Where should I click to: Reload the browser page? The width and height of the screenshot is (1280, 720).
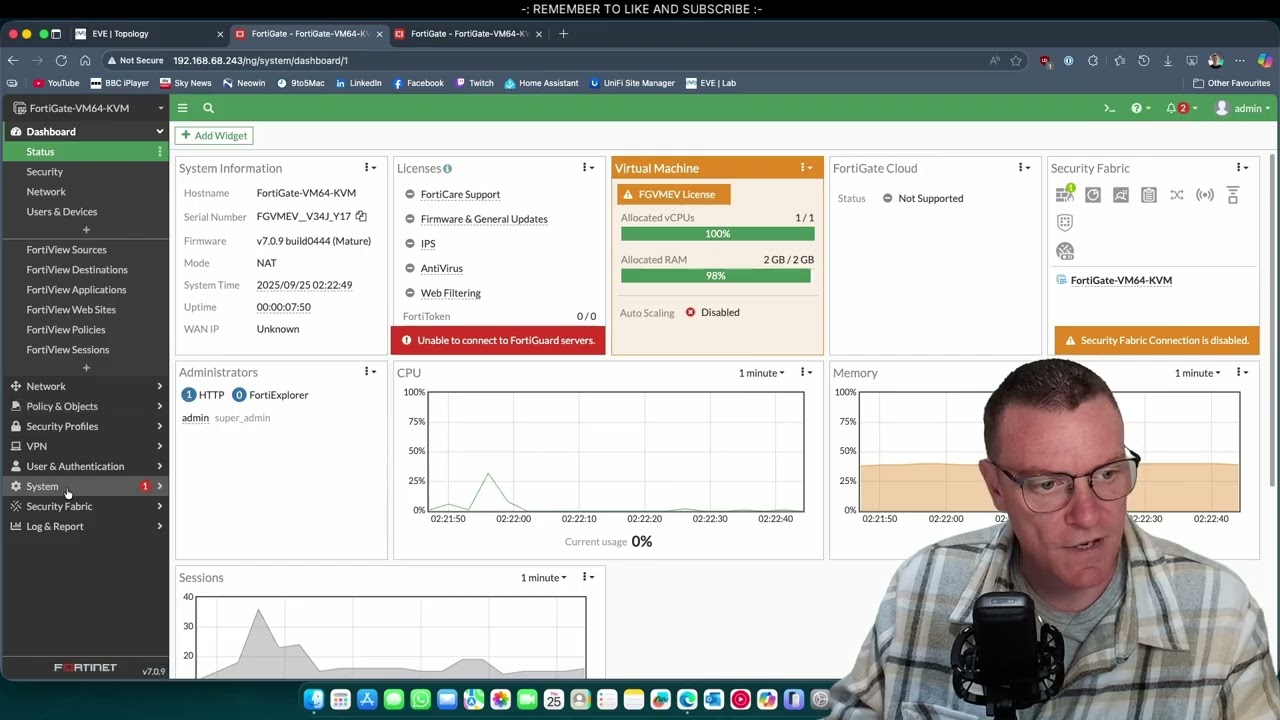[61, 60]
